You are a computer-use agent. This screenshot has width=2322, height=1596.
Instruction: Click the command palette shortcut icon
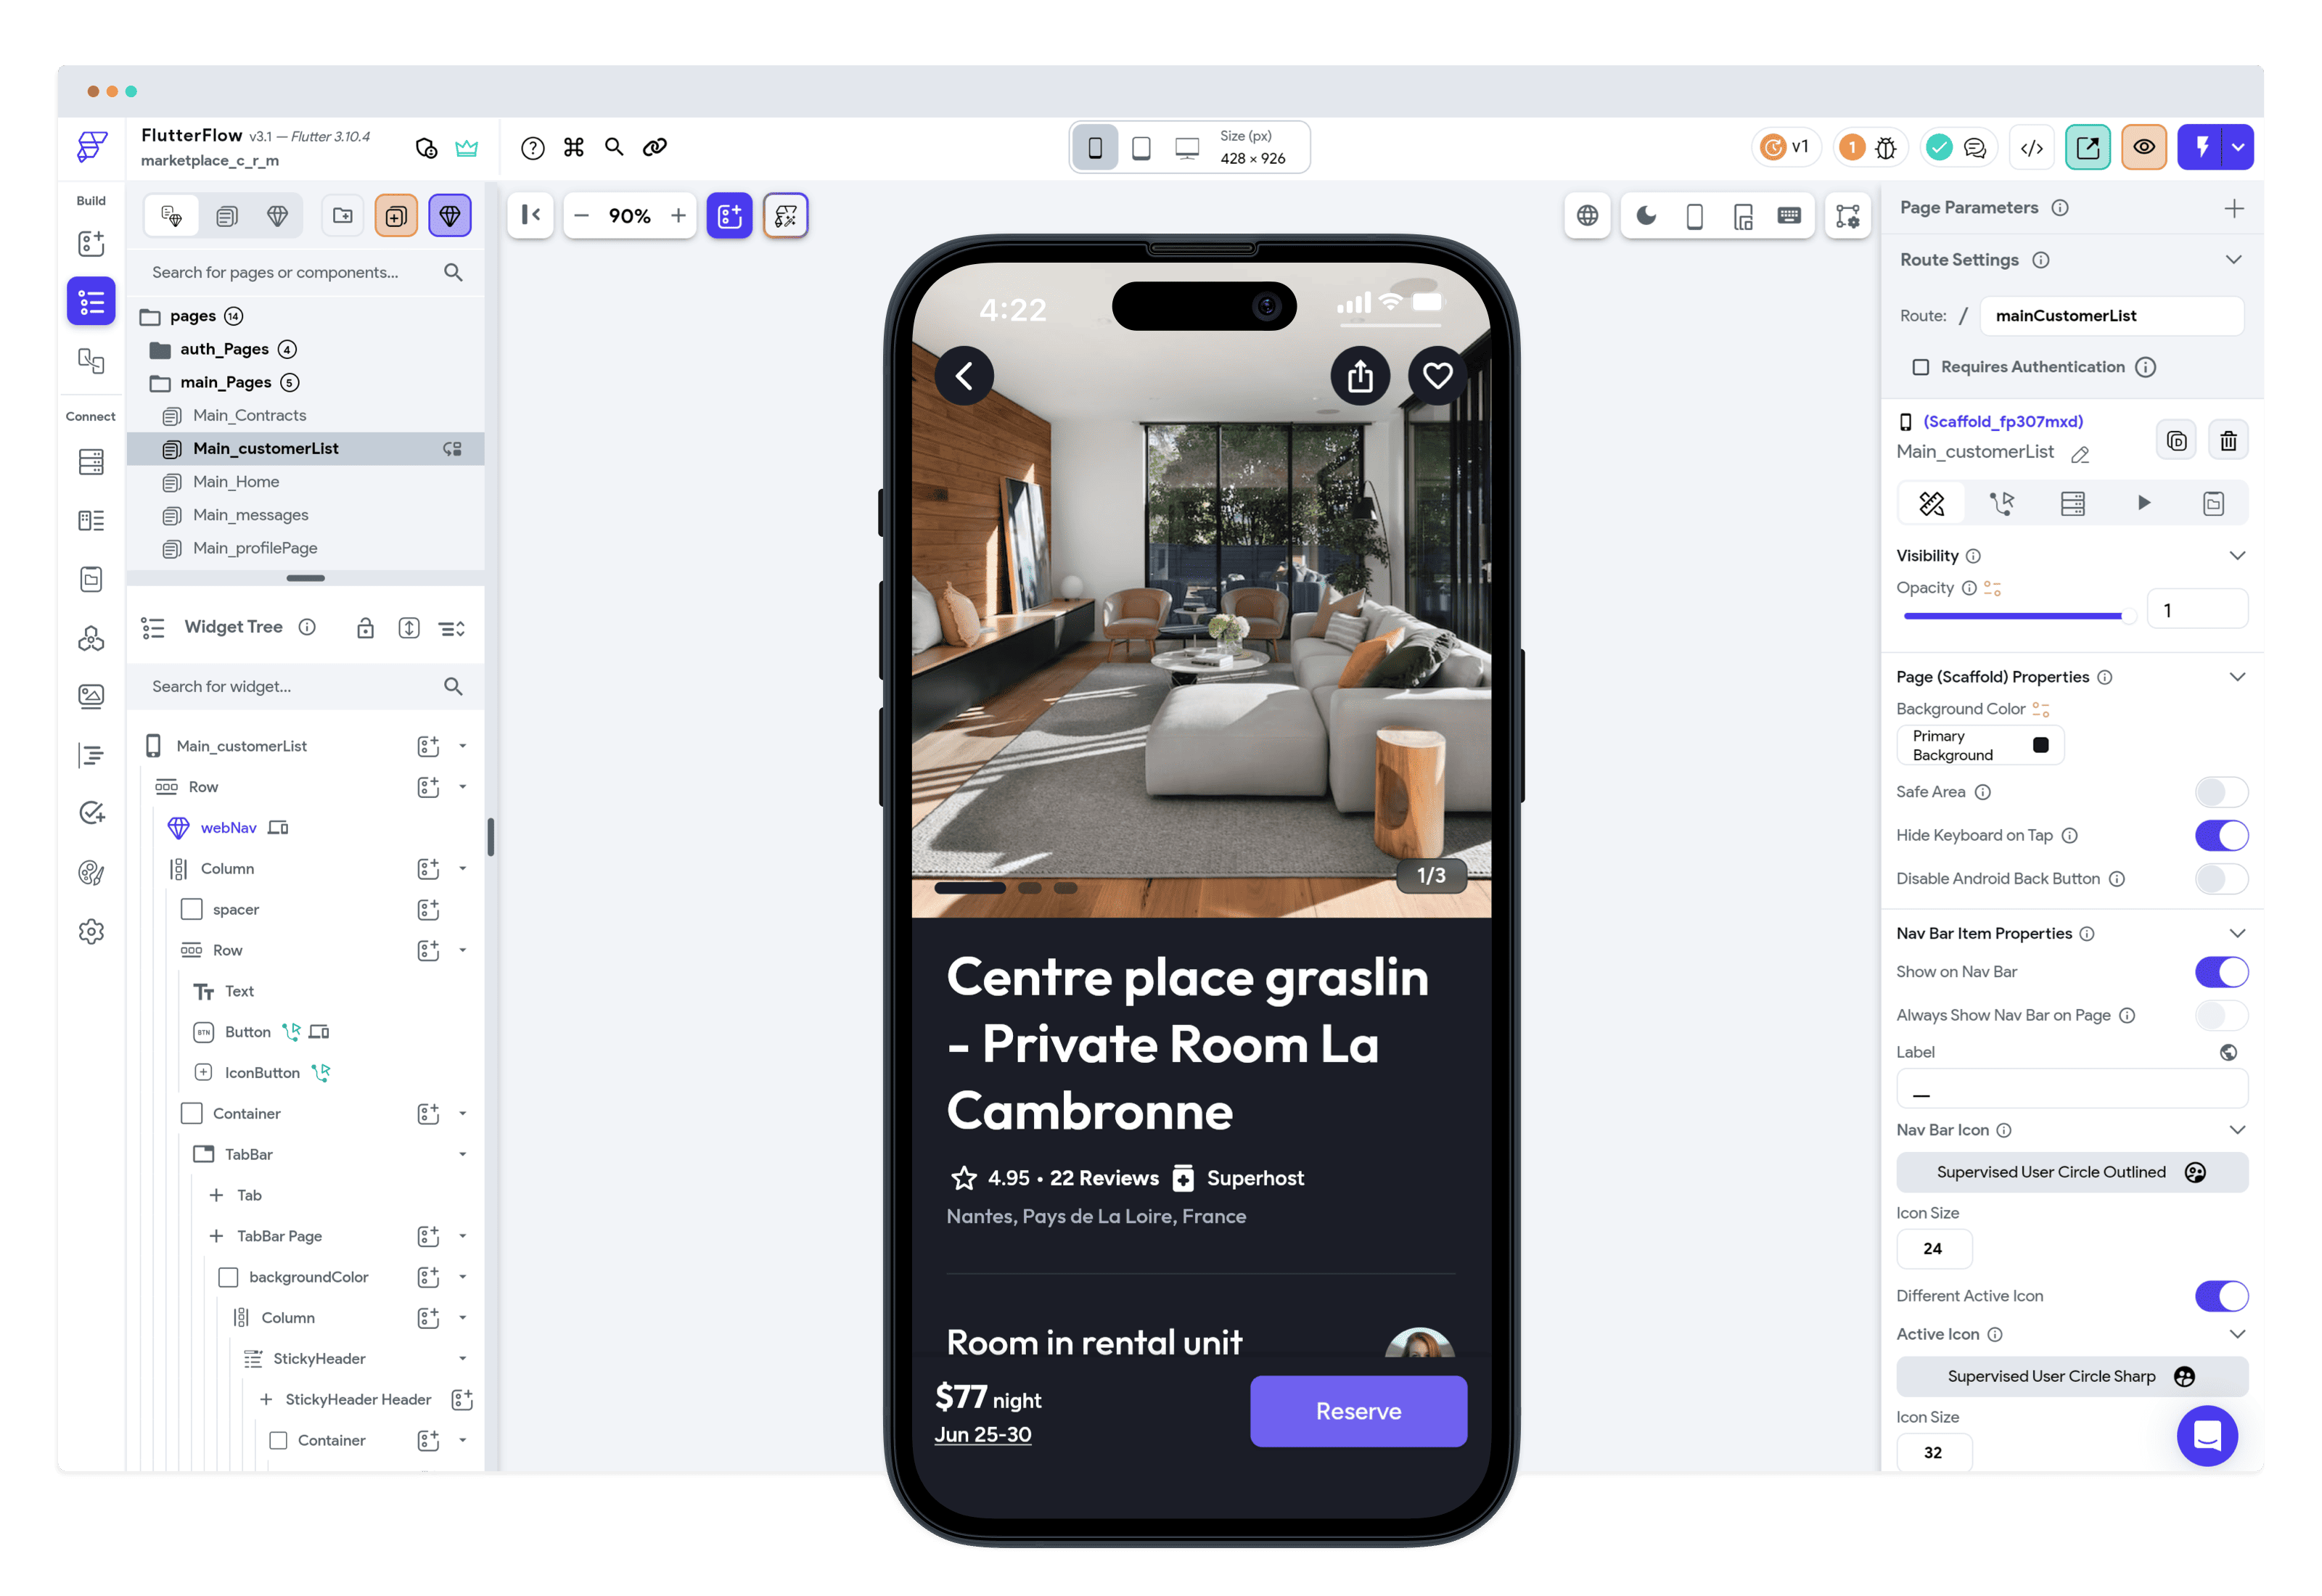573,148
